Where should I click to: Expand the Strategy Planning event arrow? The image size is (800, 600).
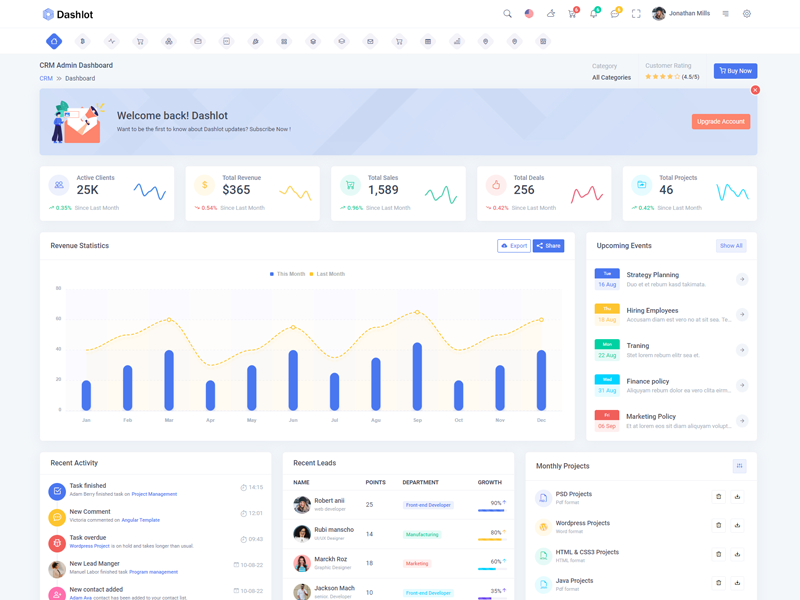[x=742, y=280]
